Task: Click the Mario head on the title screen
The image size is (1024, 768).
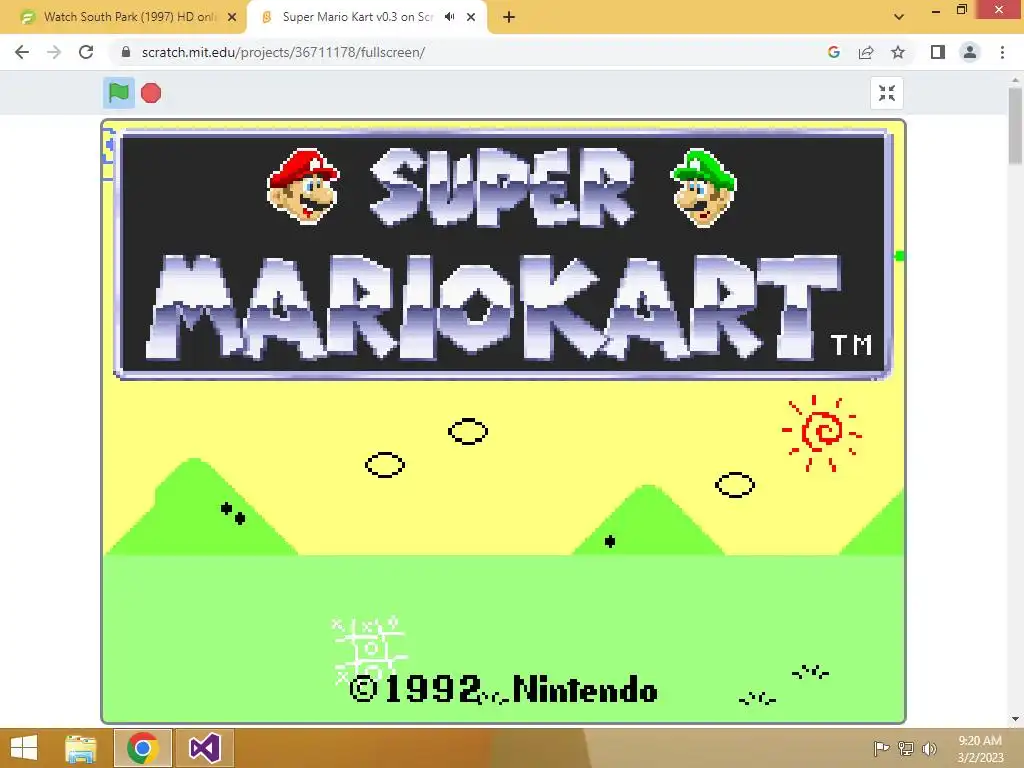Action: click(303, 186)
